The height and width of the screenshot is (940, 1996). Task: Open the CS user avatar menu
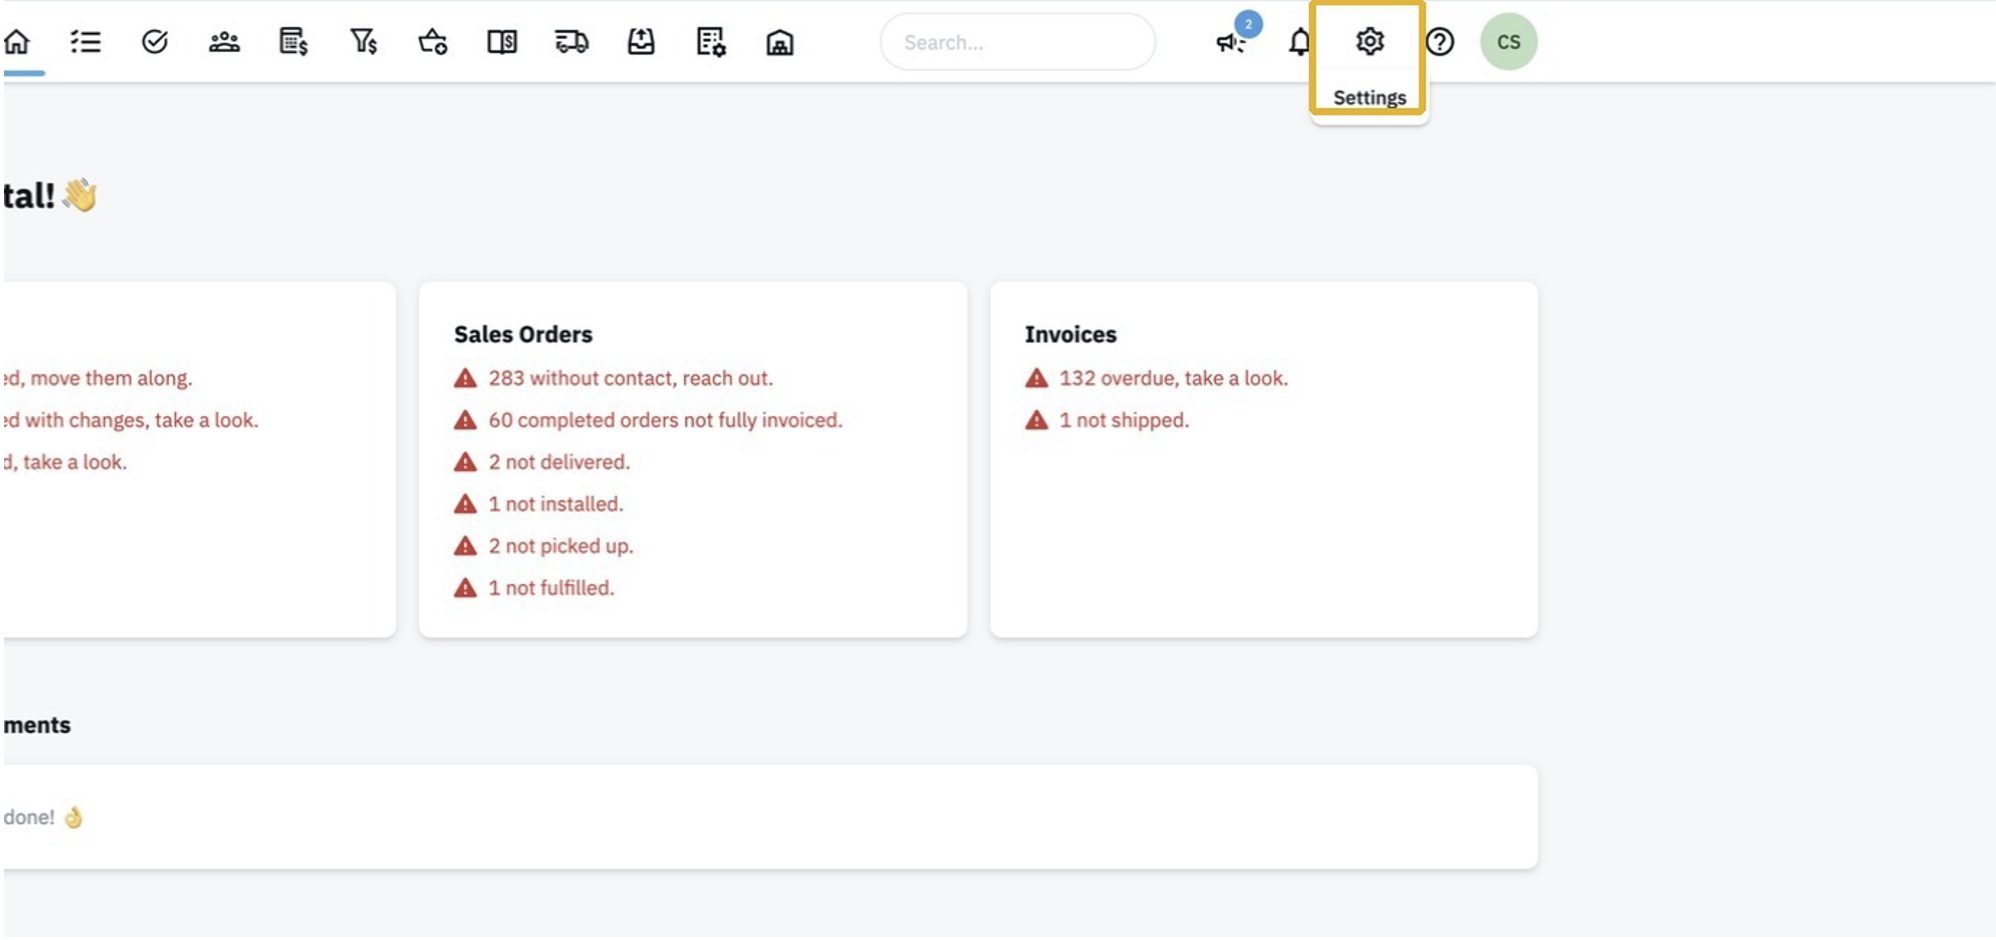coord(1509,42)
